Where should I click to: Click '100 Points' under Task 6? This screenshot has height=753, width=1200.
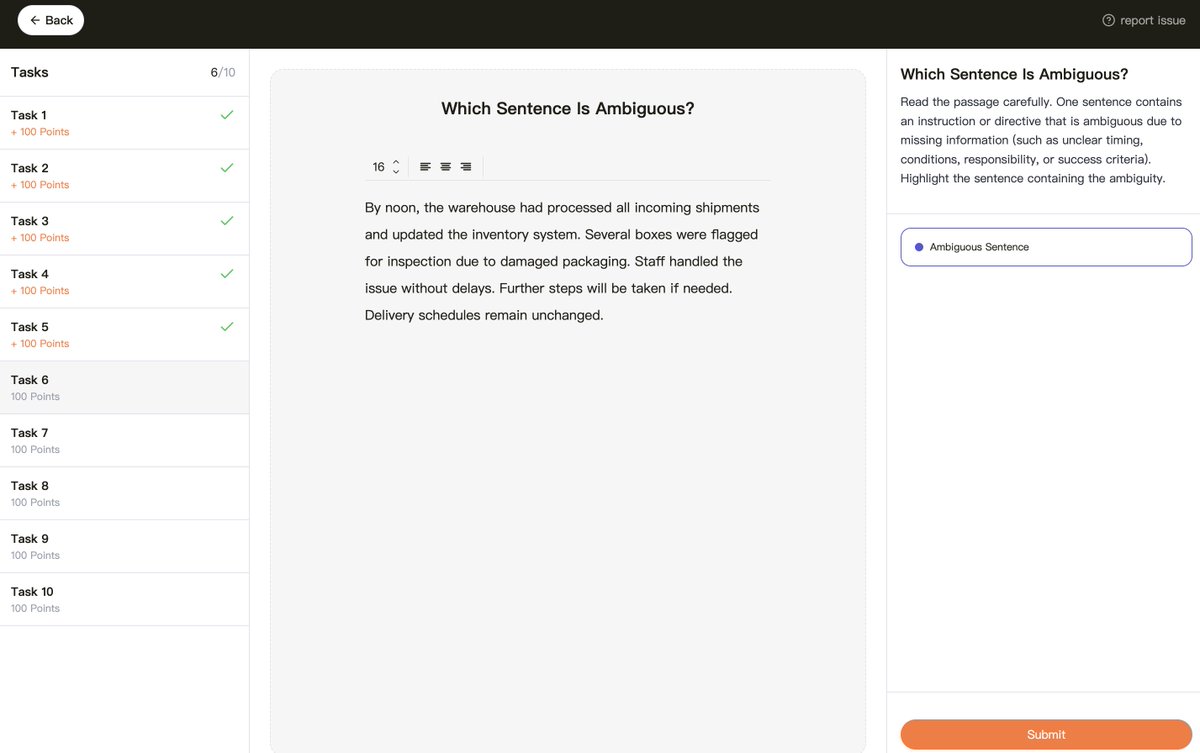[35, 397]
